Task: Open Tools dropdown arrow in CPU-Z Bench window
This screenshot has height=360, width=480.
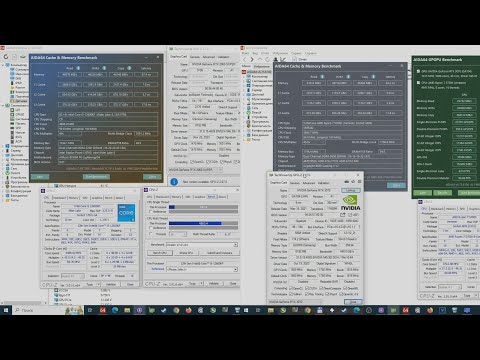Action: coord(201,283)
